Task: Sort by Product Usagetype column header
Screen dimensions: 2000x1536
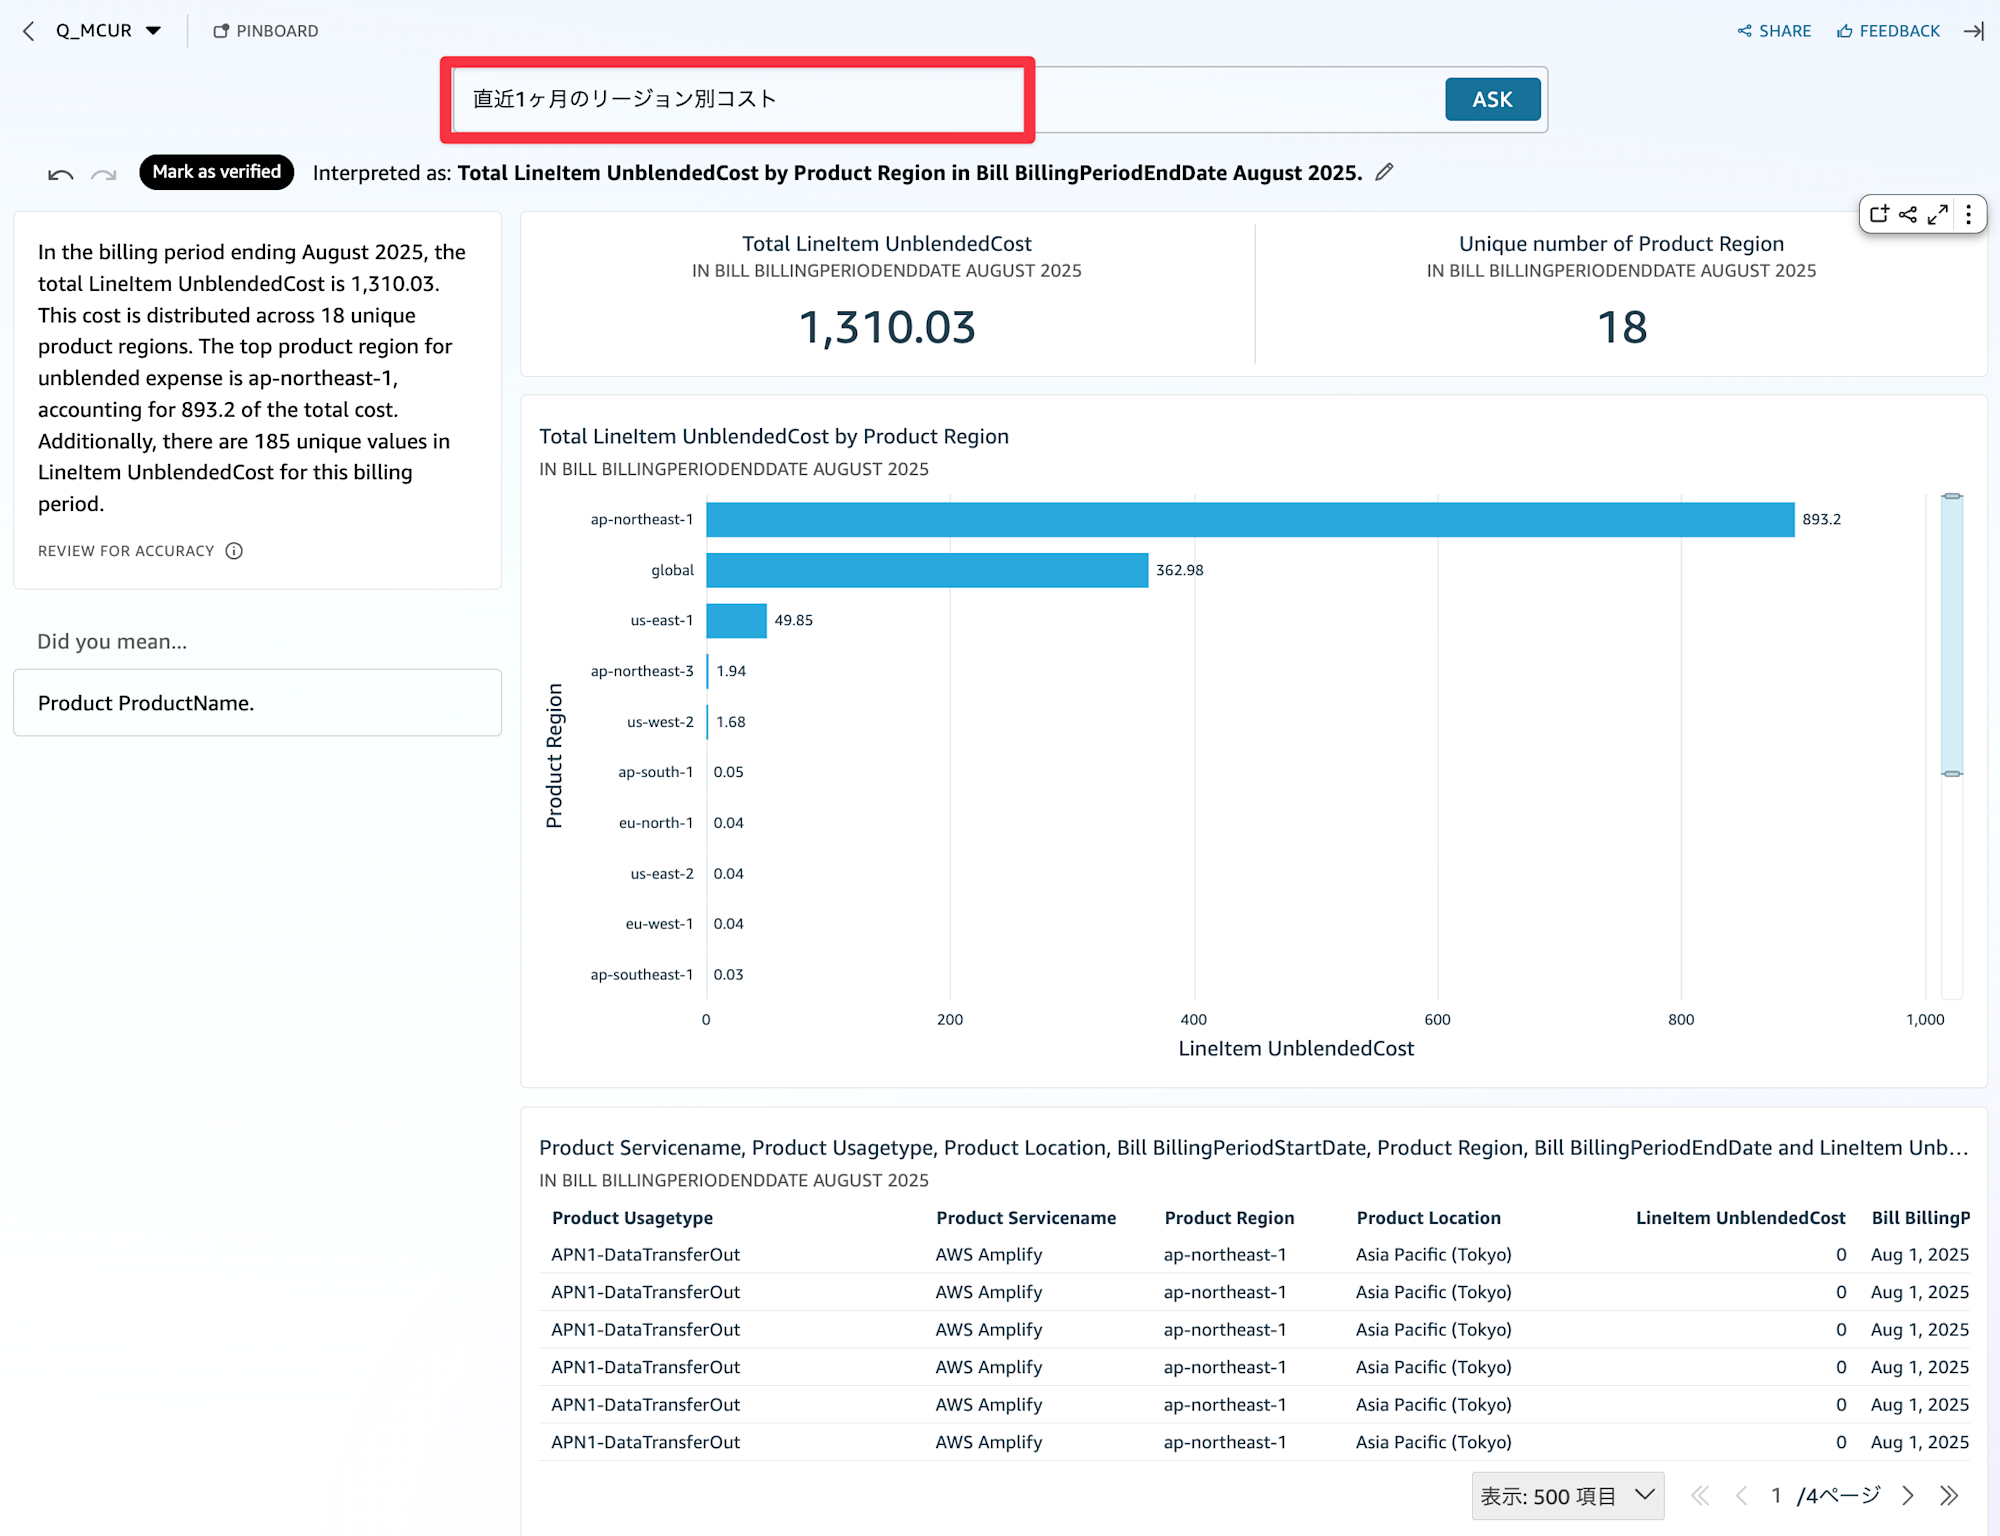Action: [x=632, y=1218]
